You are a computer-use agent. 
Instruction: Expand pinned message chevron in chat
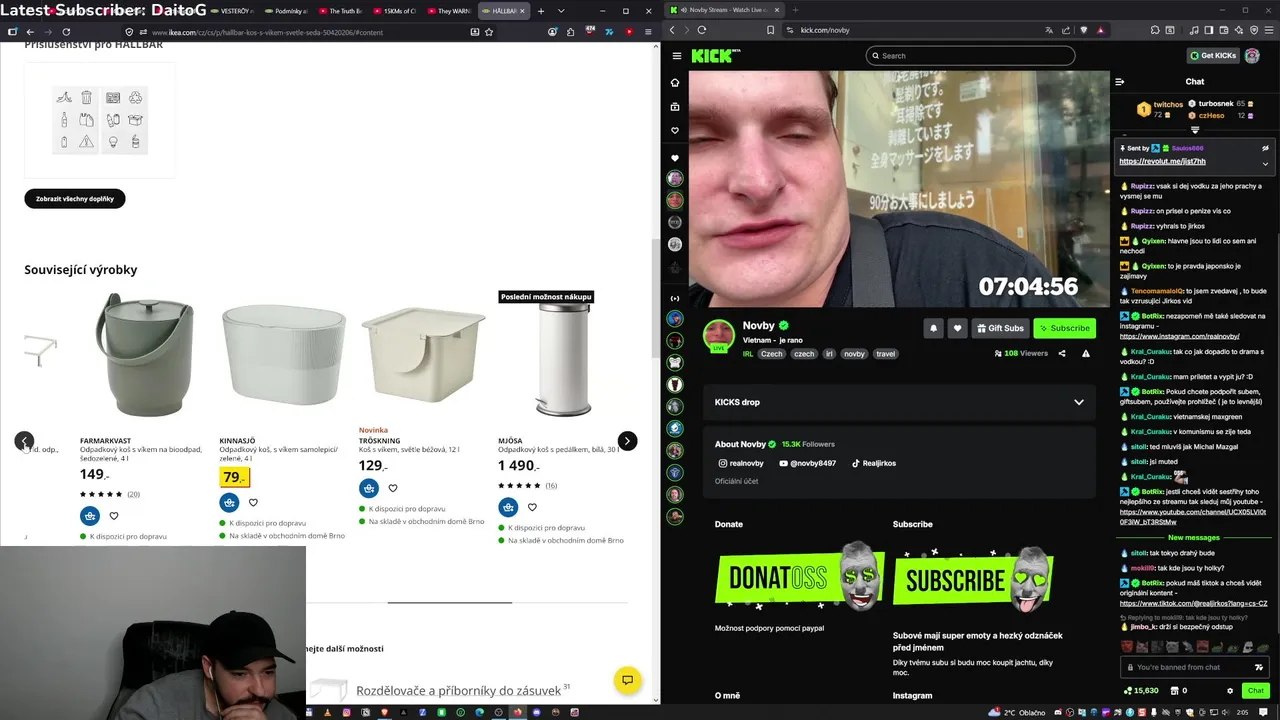[1265, 163]
